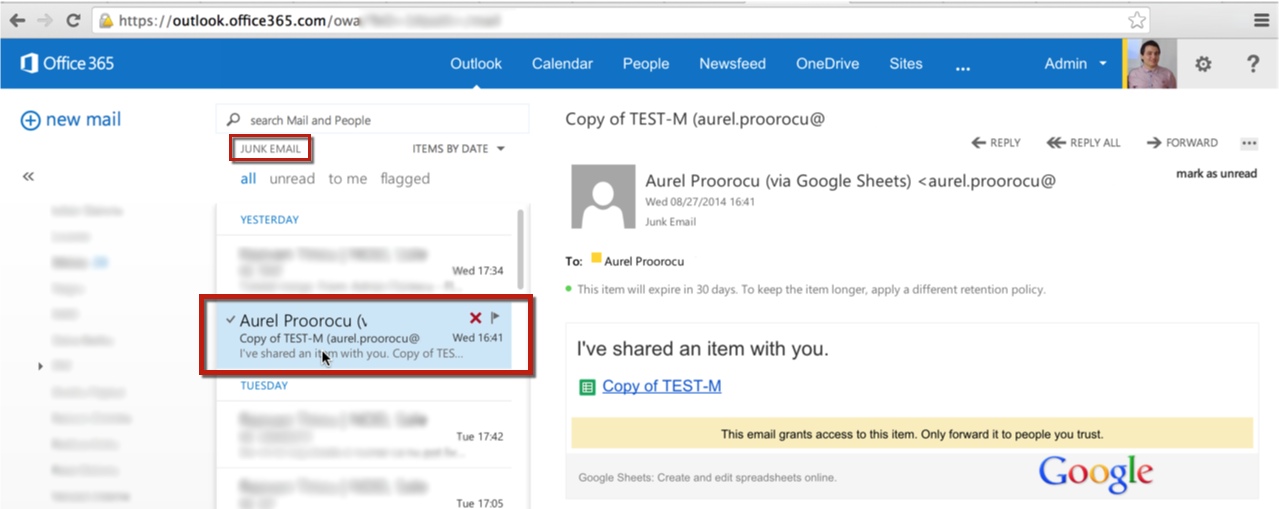
Task: Toggle the checkmark on Aurel Proorocu message
Action: (231, 320)
